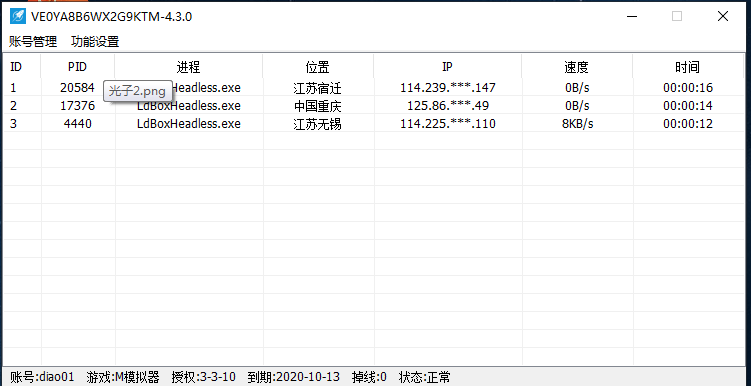Click status bar 状态:正常
751x386 pixels.
pos(424,377)
